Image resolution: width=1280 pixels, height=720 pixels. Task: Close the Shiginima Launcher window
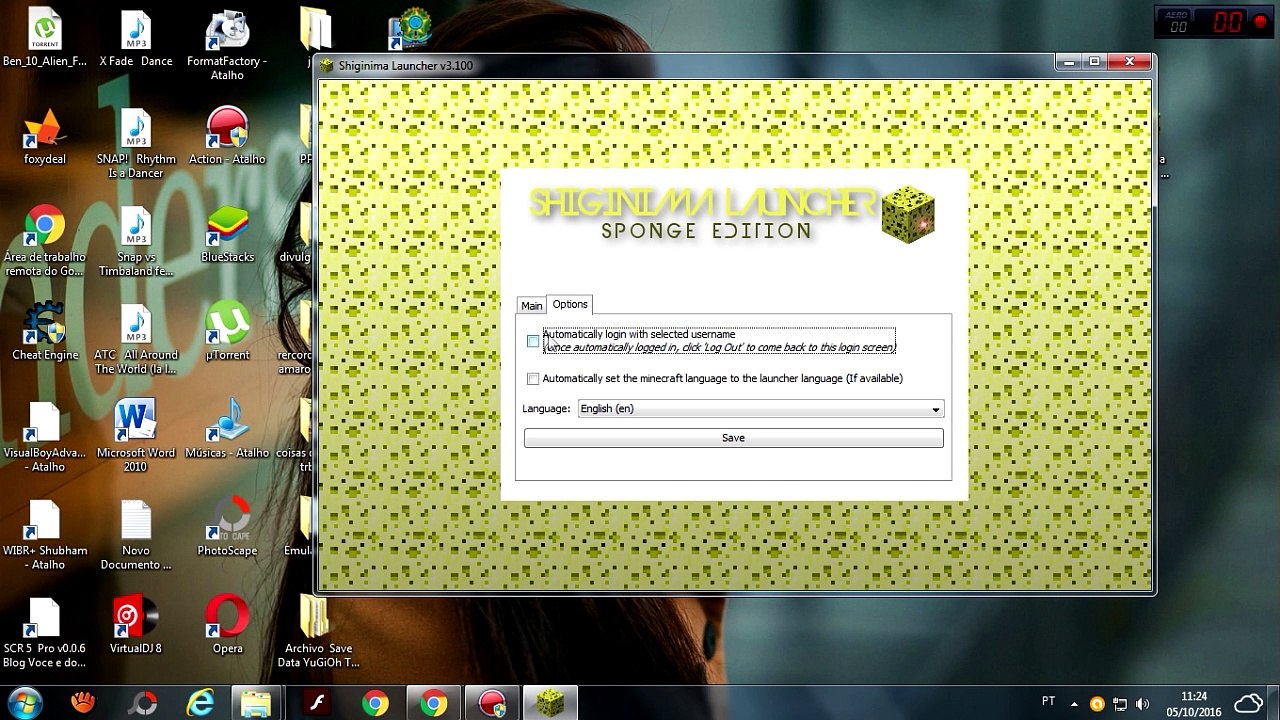pyautogui.click(x=1129, y=62)
